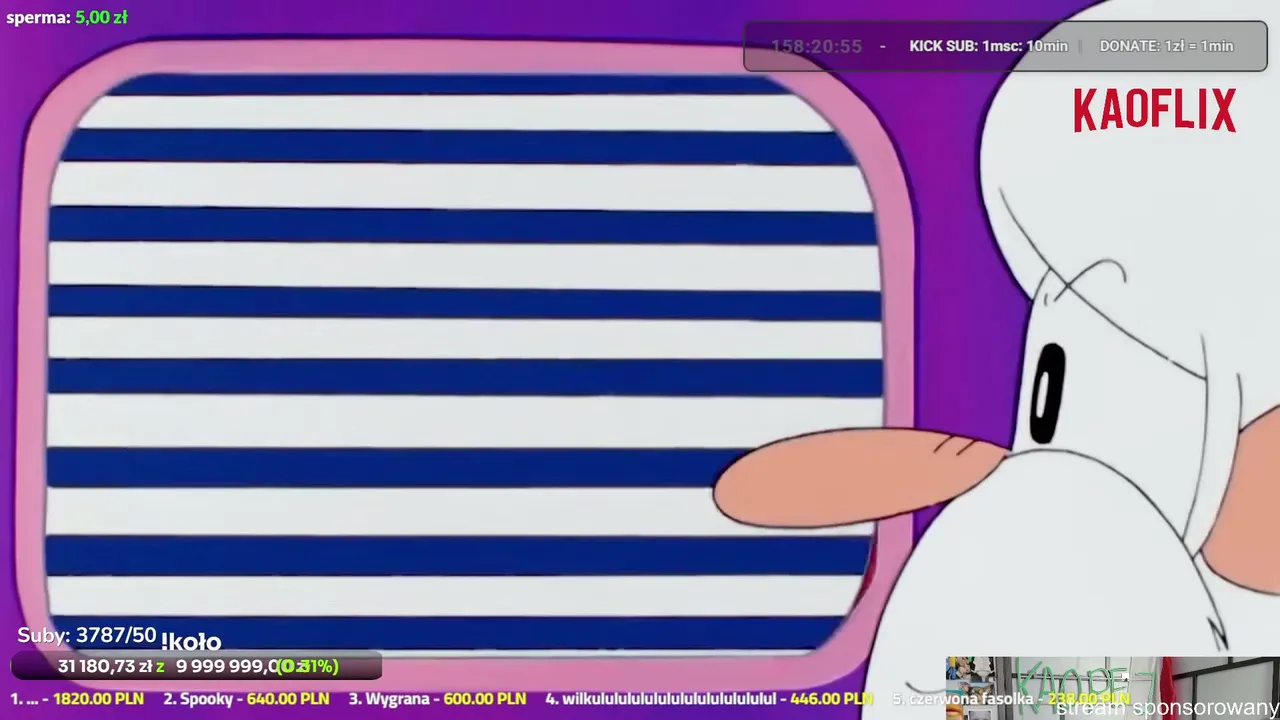Click top donor entry '1. ... - 1820.00 PLN'

click(x=77, y=699)
